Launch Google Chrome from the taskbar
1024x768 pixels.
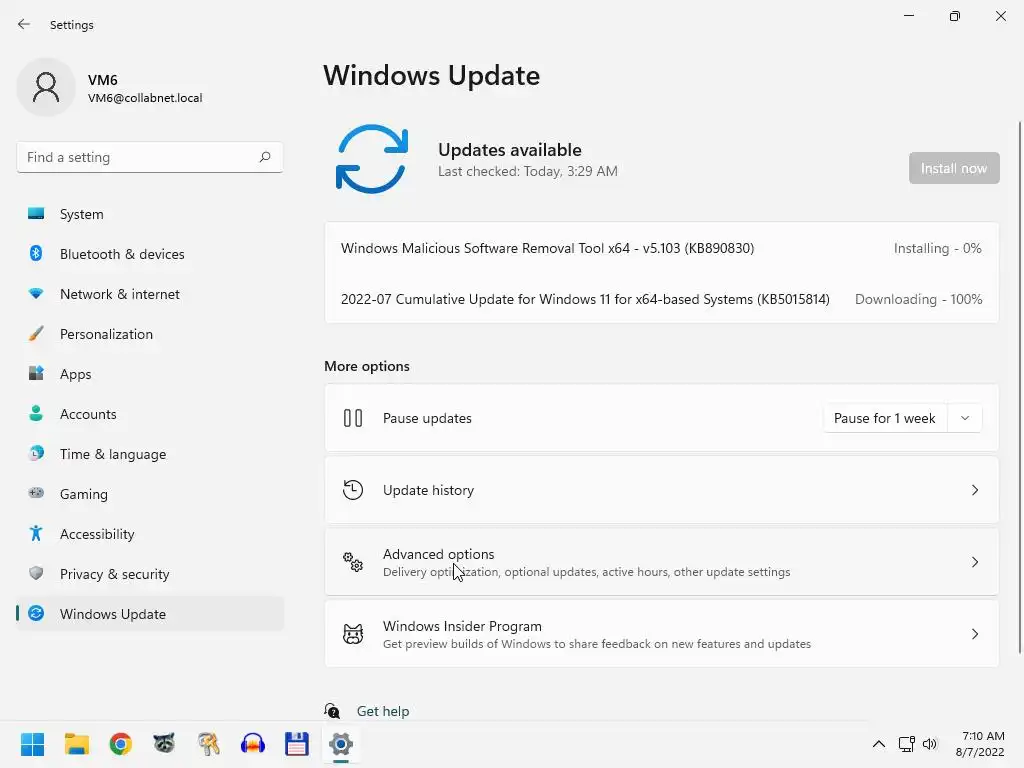[121, 744]
